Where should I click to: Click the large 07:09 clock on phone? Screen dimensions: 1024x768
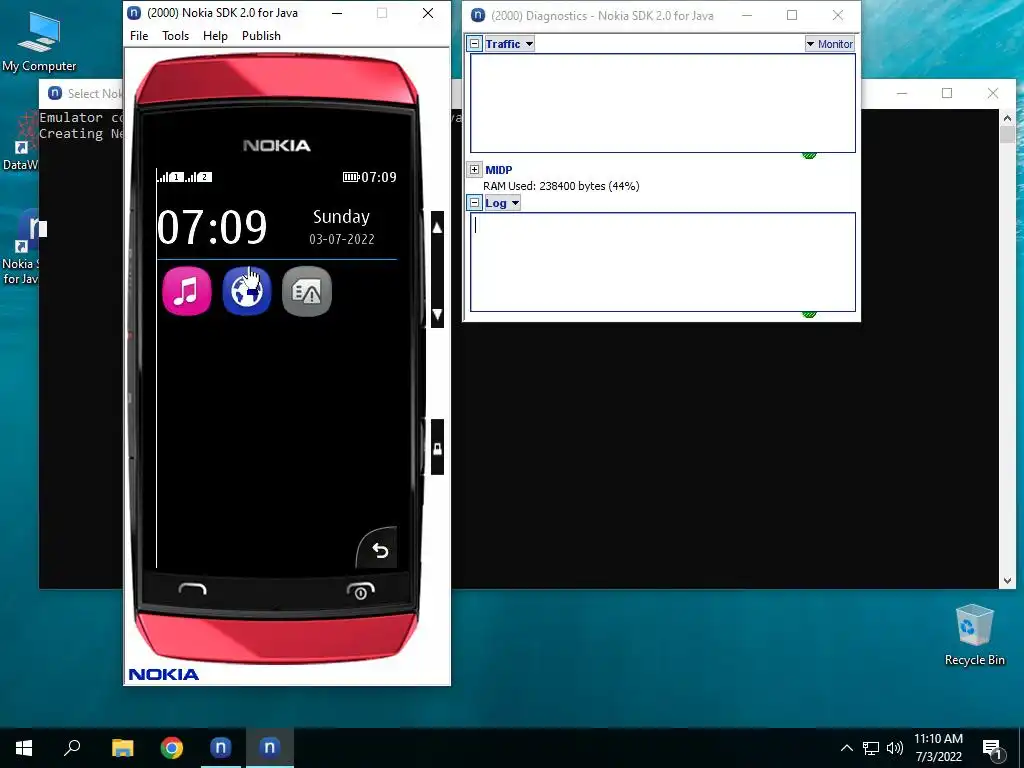(212, 227)
